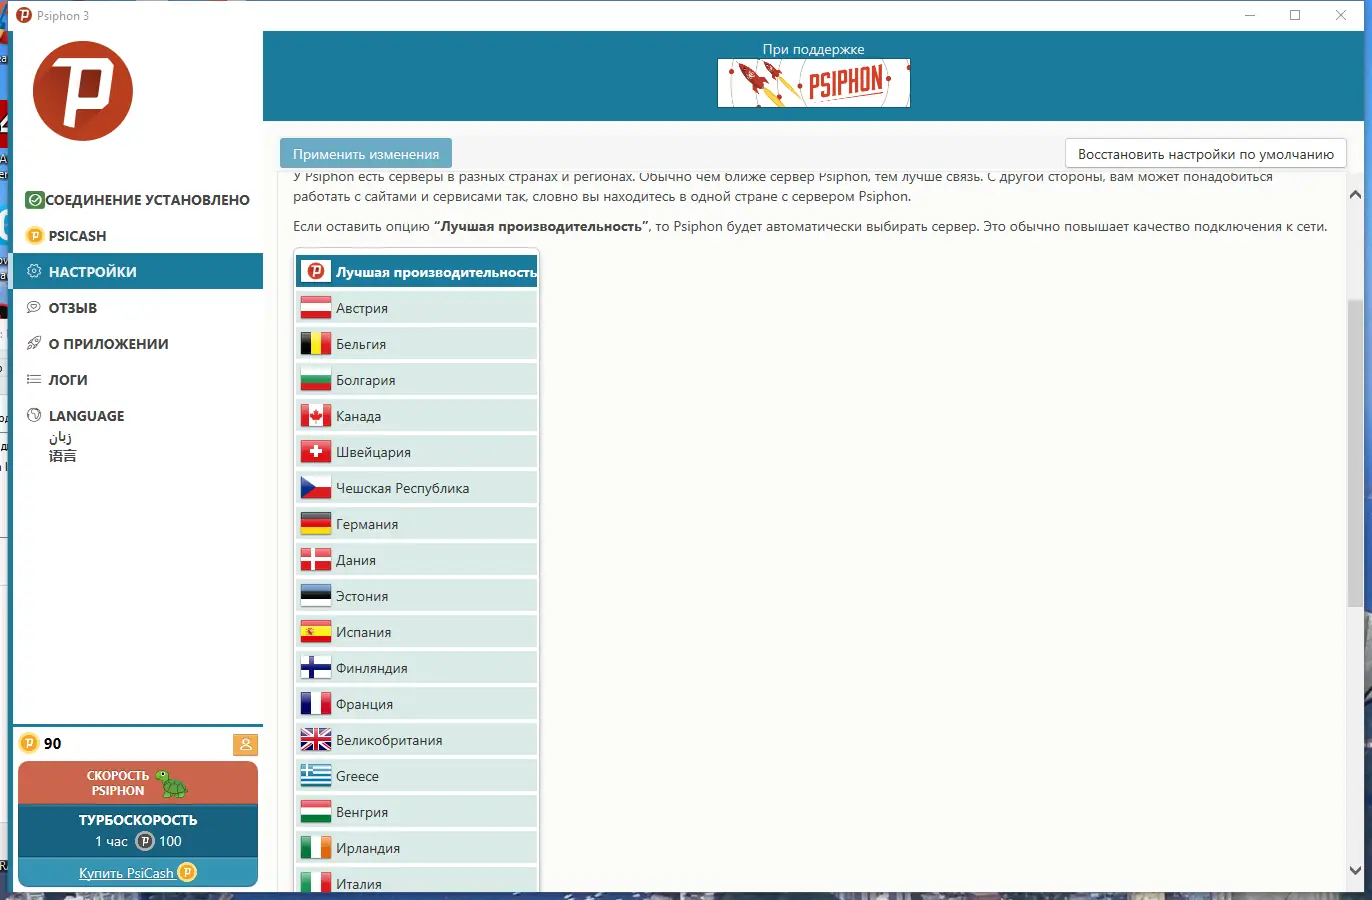Select Великобритания as server region

[417, 740]
